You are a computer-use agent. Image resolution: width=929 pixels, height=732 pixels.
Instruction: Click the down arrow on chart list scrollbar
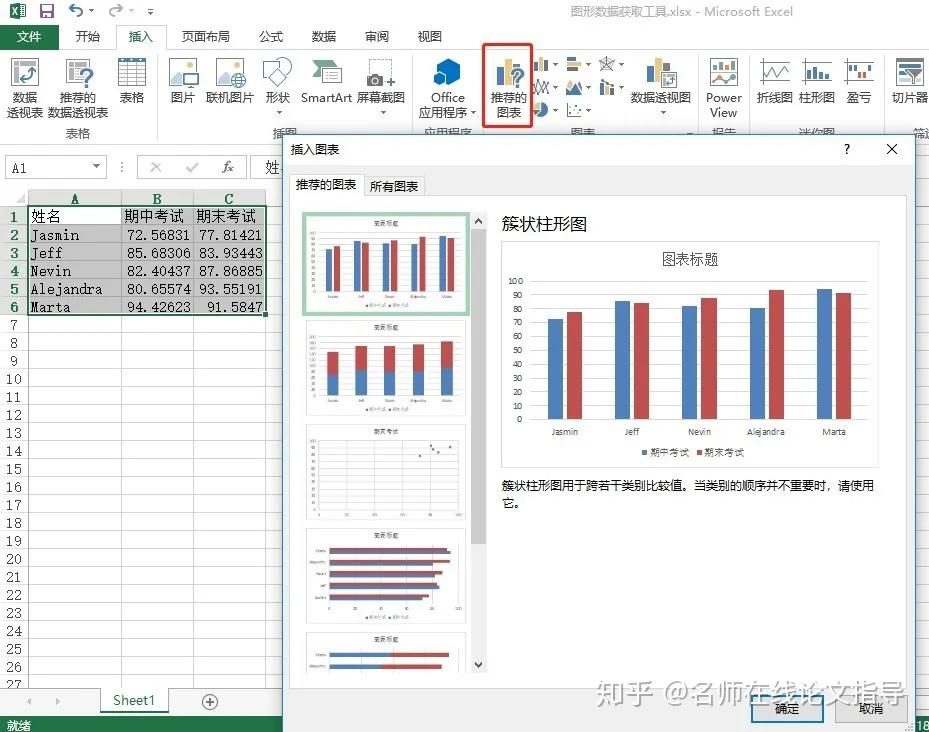[477, 664]
